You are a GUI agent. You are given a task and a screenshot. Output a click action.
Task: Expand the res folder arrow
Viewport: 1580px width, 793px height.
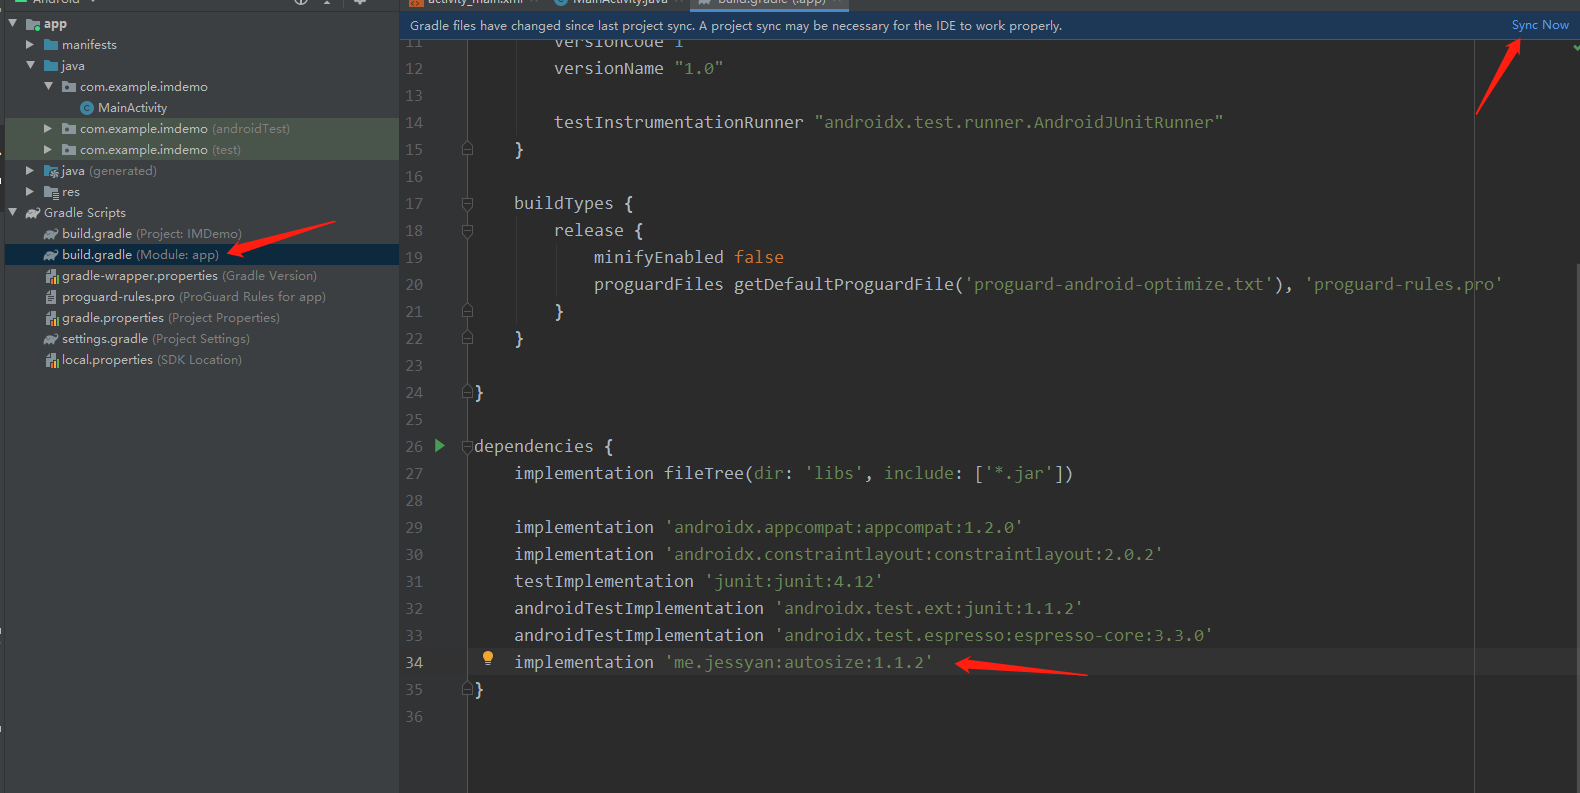[30, 192]
